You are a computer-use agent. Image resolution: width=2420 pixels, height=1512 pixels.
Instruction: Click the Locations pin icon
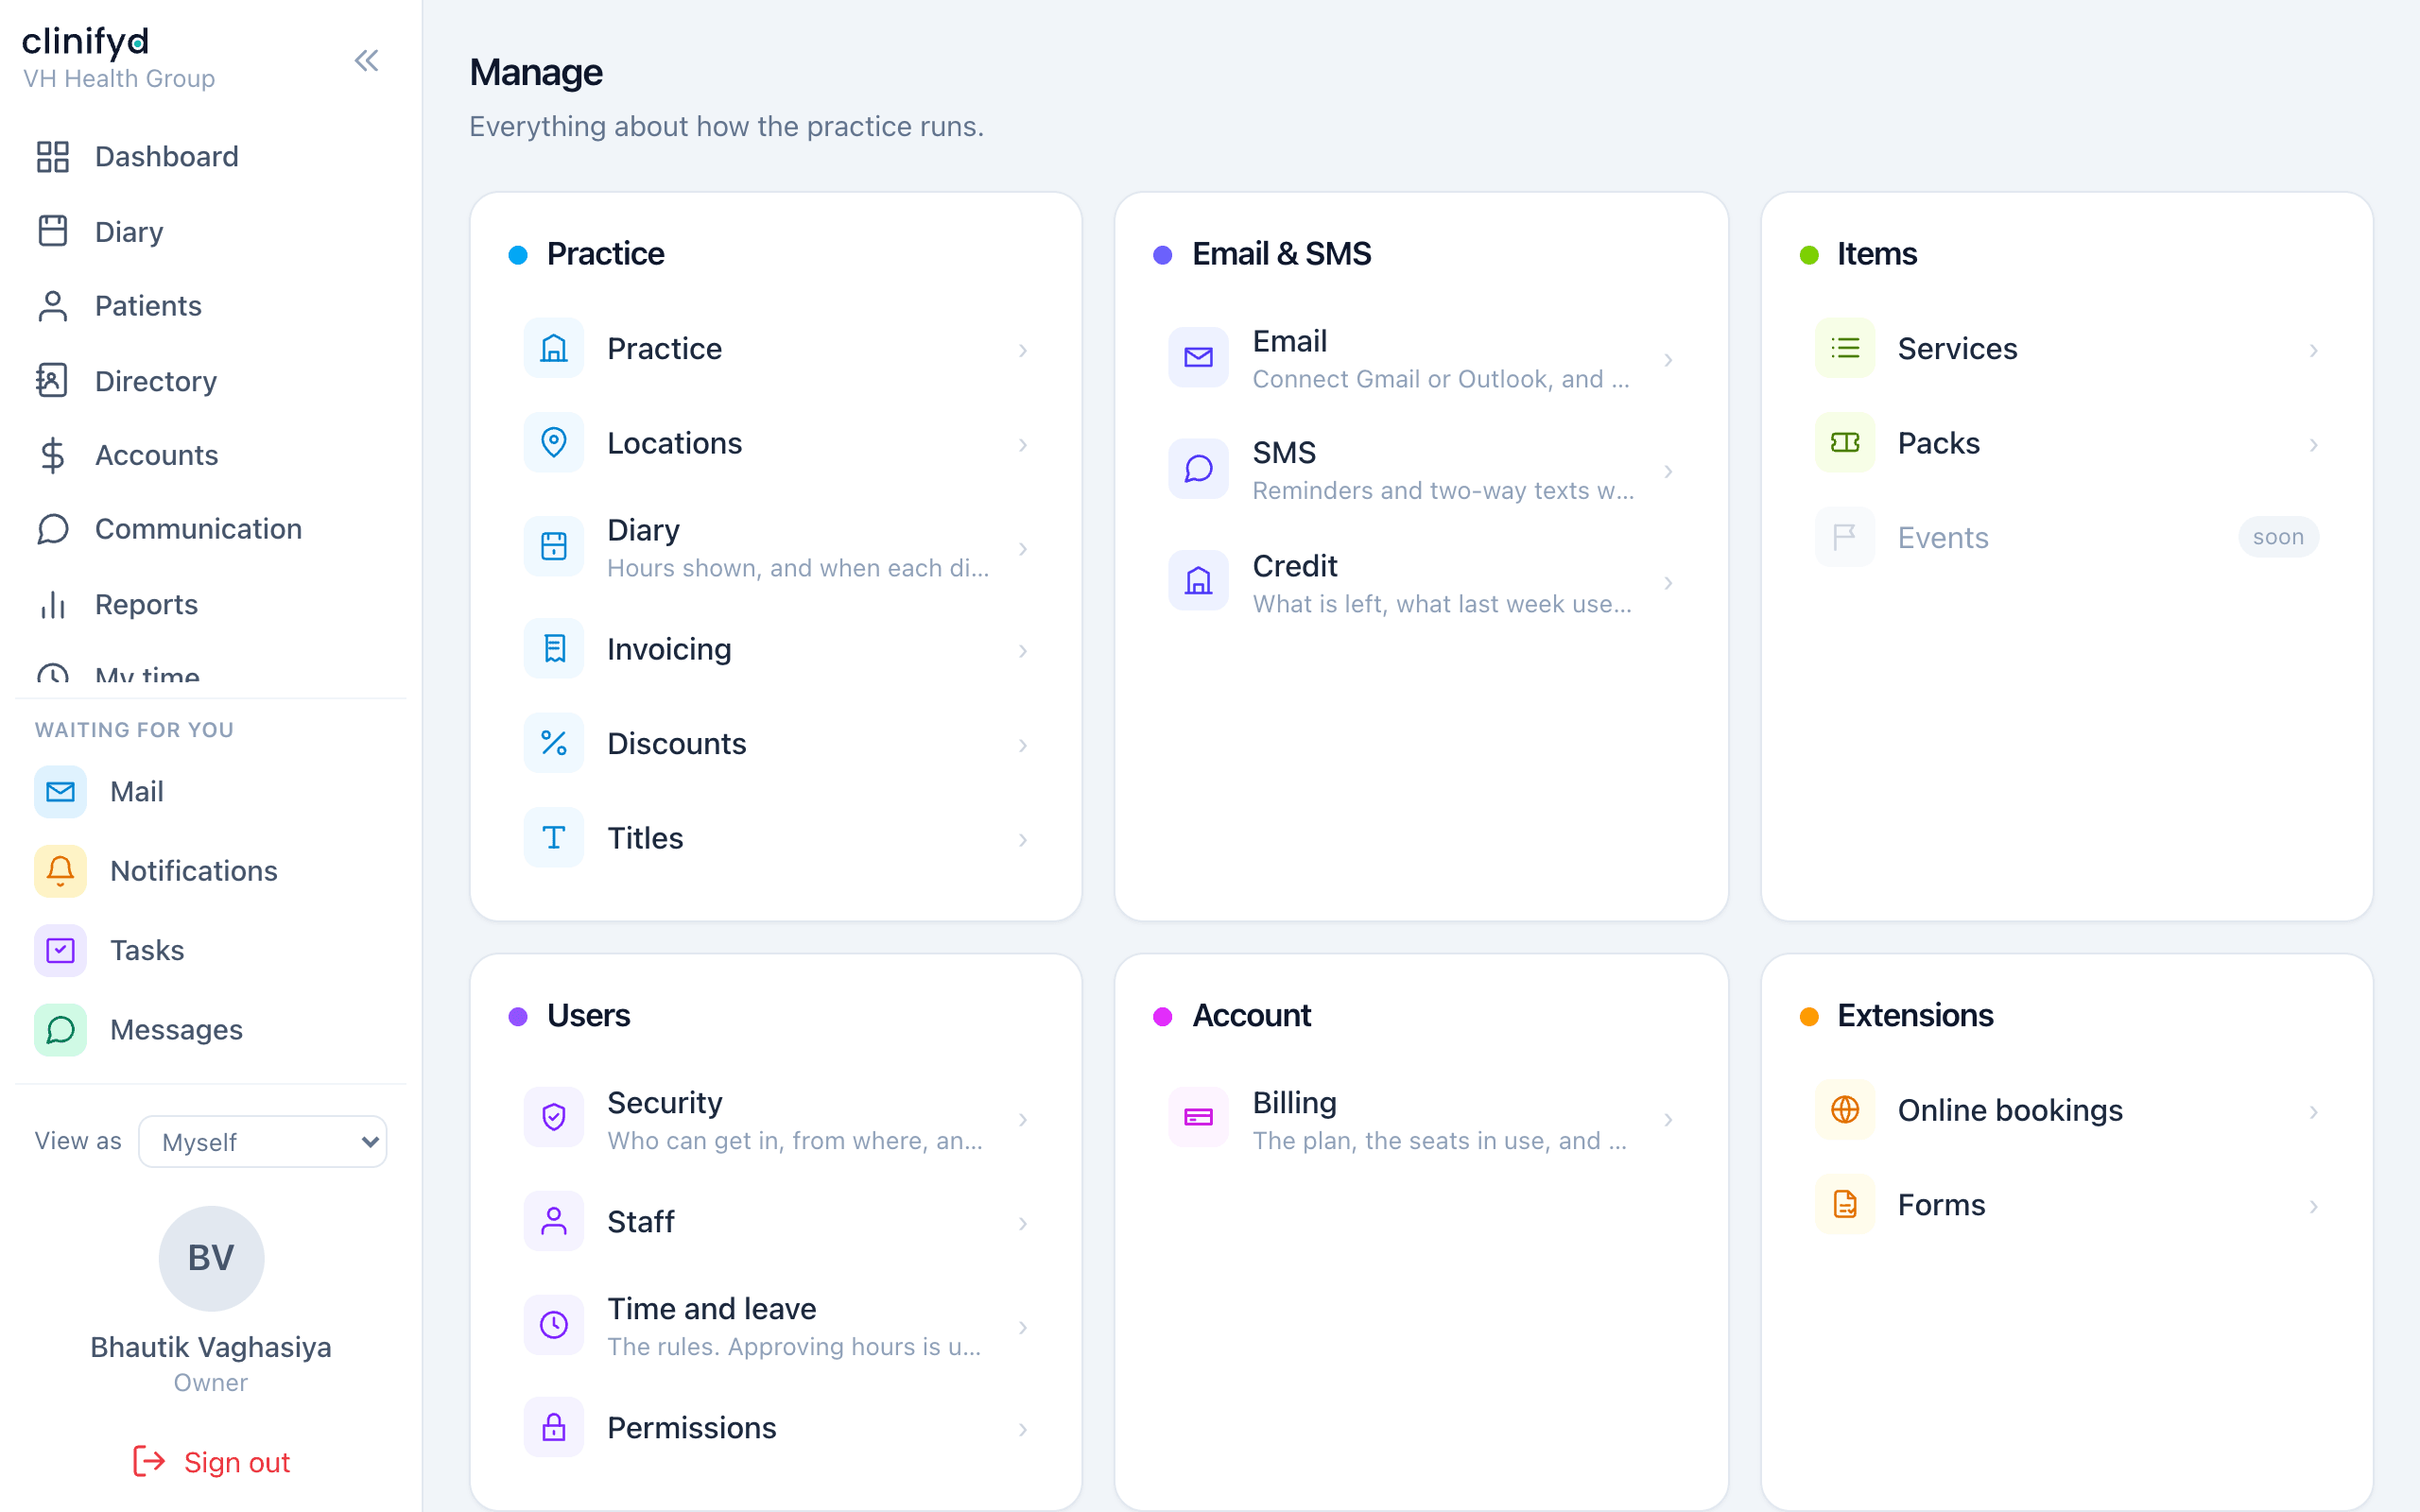554,443
